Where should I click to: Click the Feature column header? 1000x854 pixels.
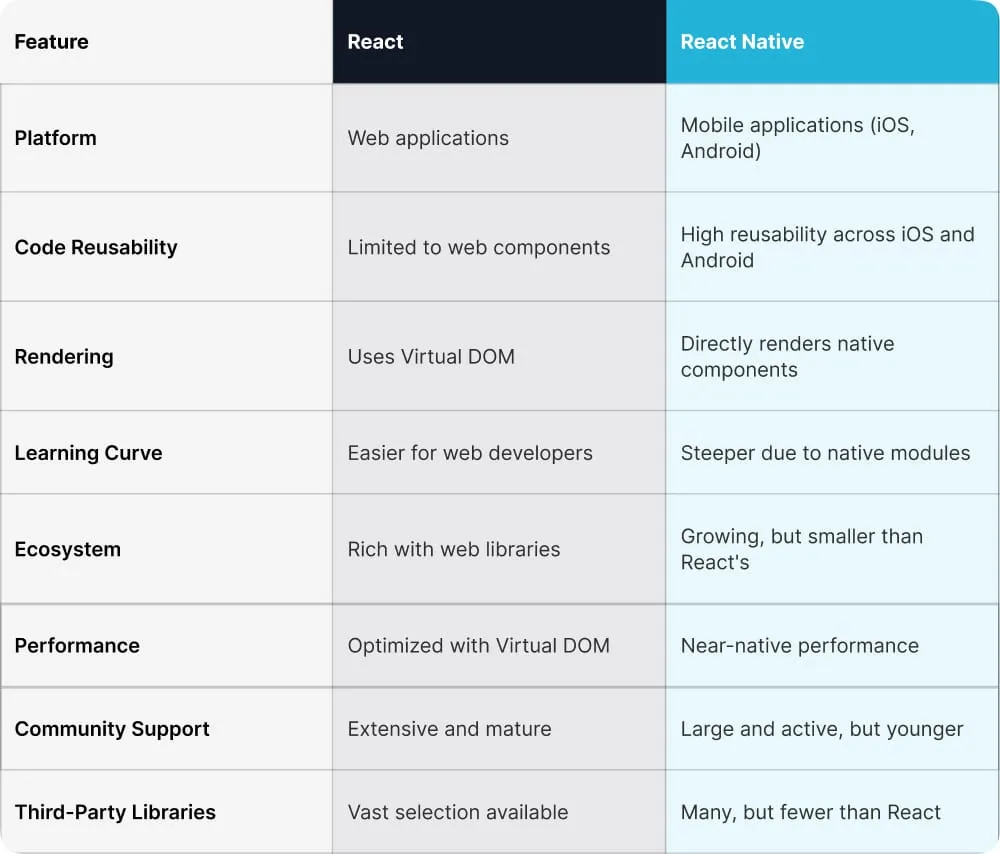click(52, 42)
